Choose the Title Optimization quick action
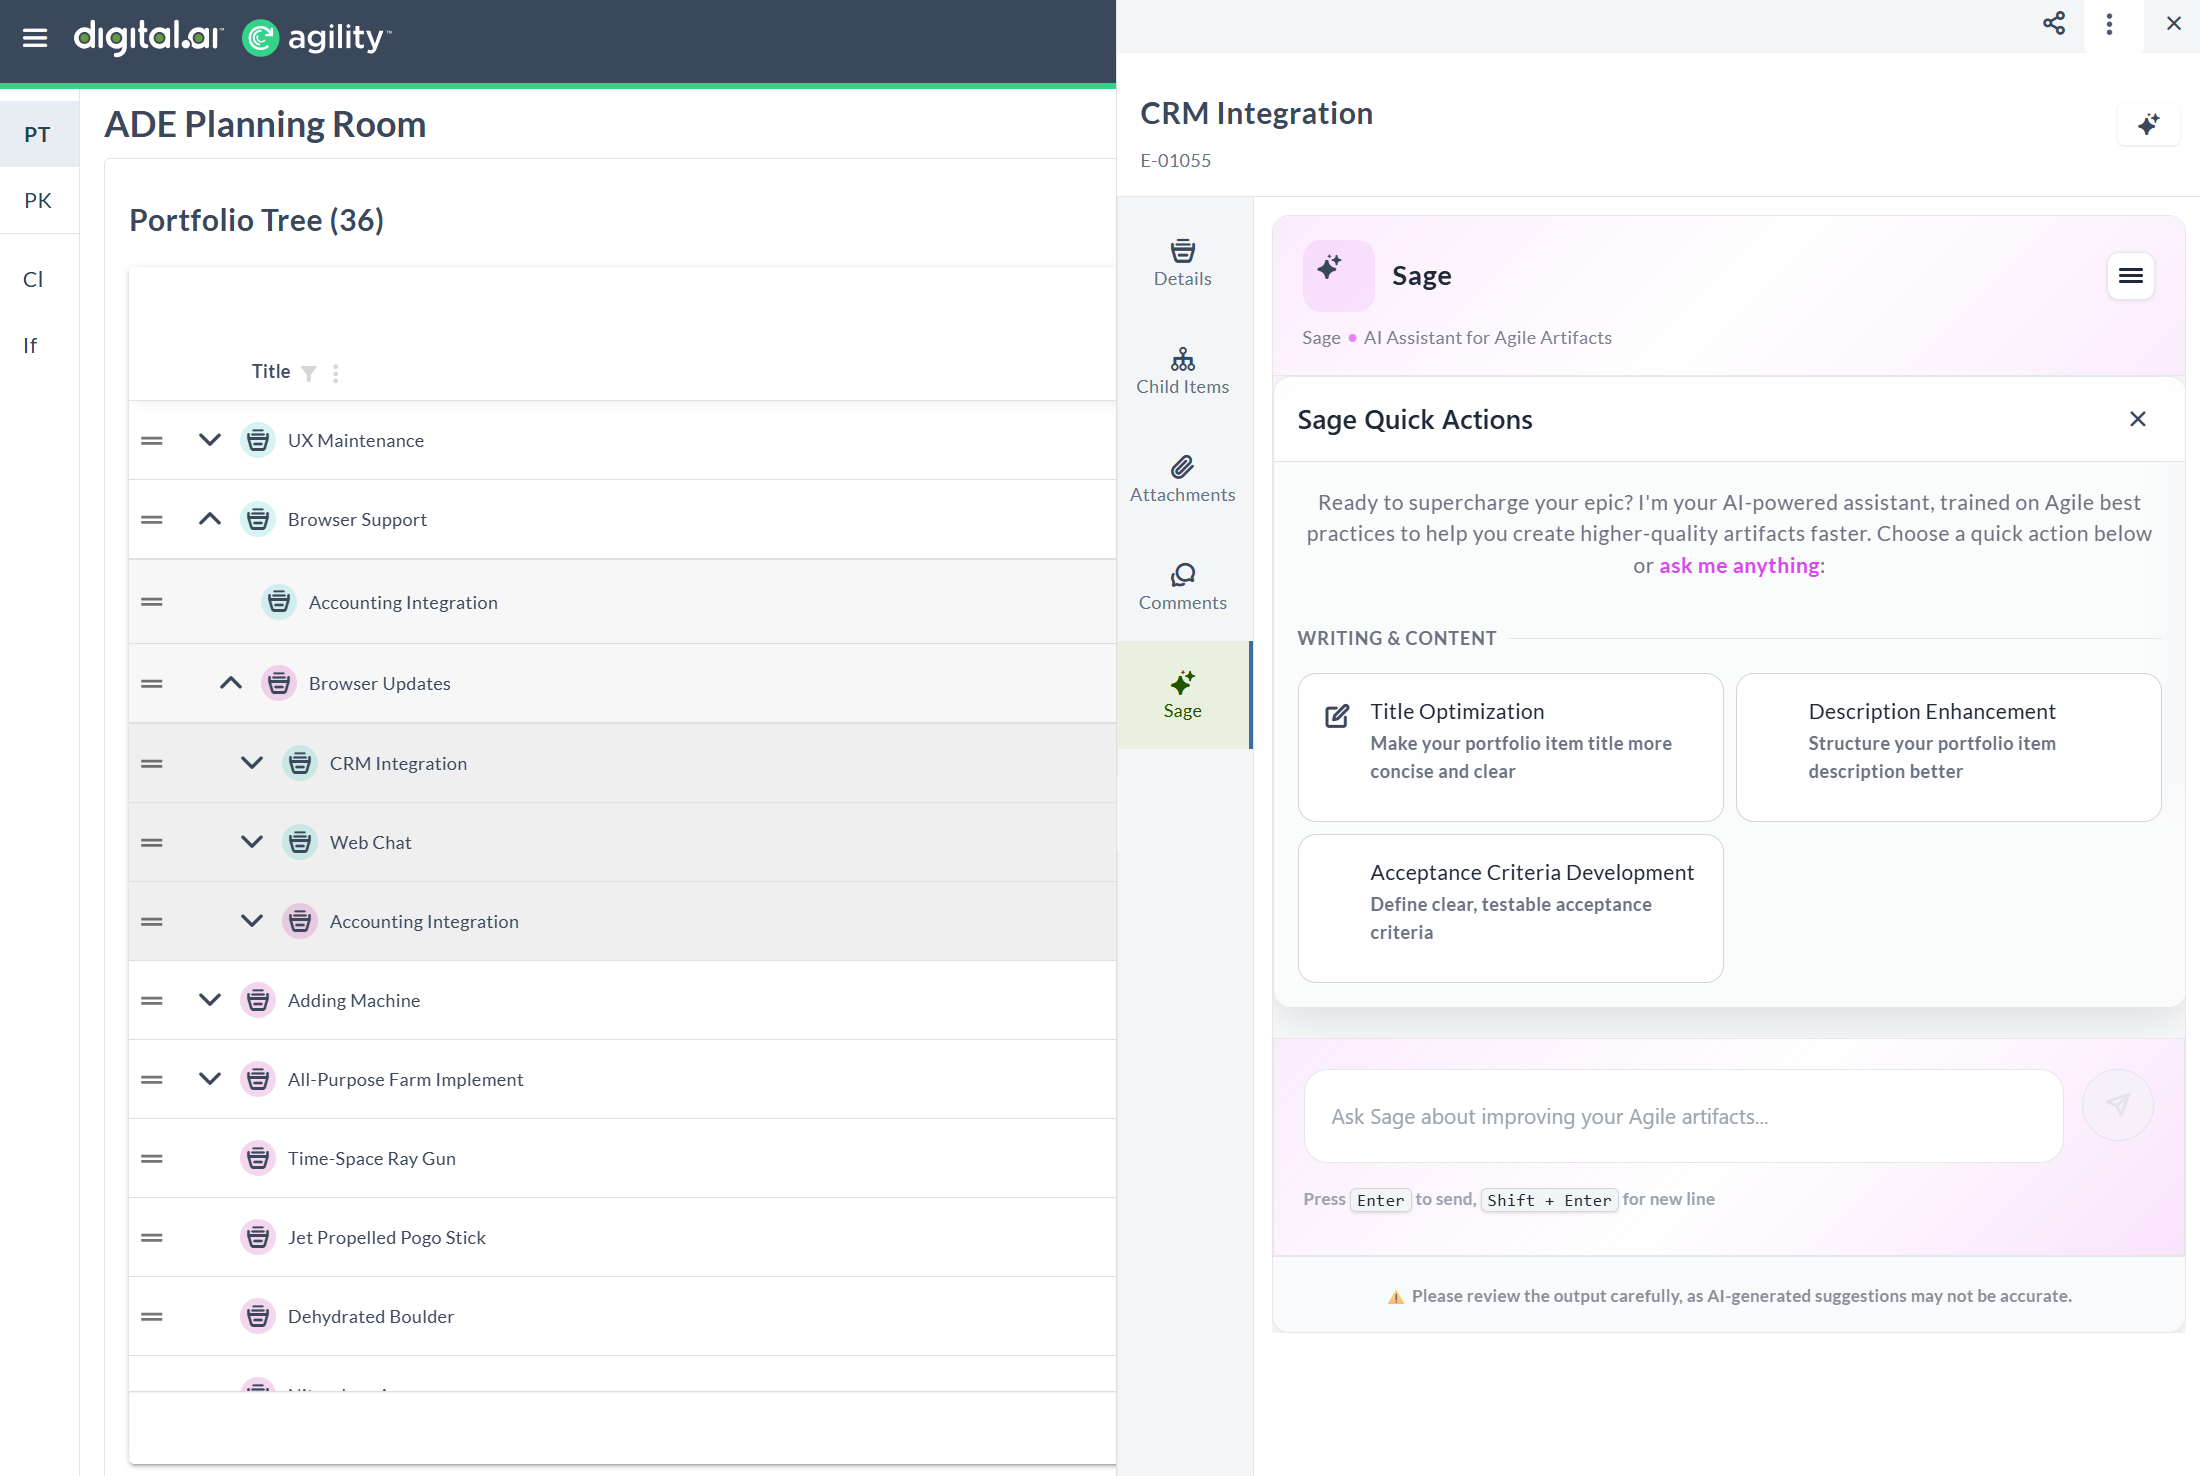The width and height of the screenshot is (2200, 1476). tap(1510, 747)
